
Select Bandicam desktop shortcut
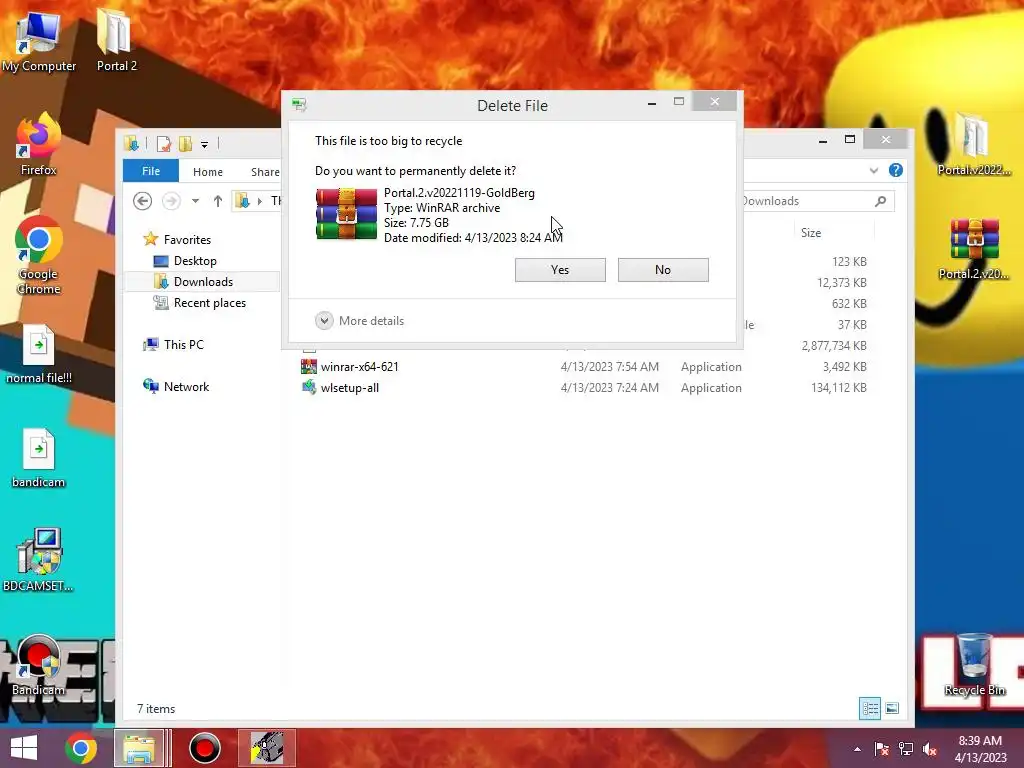coord(39,665)
